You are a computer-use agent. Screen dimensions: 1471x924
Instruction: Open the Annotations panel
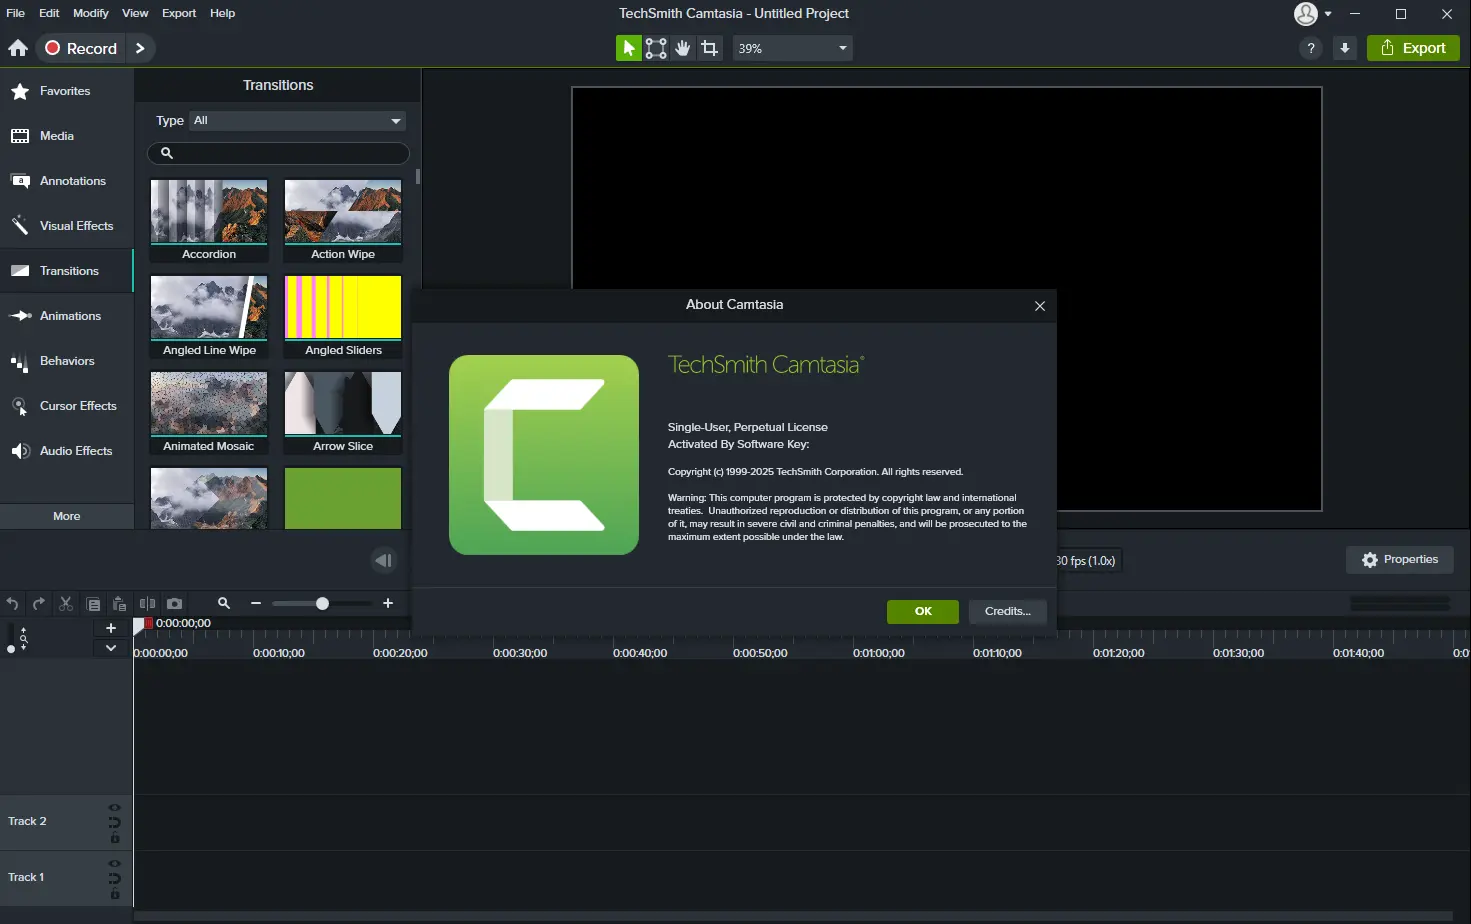point(66,181)
